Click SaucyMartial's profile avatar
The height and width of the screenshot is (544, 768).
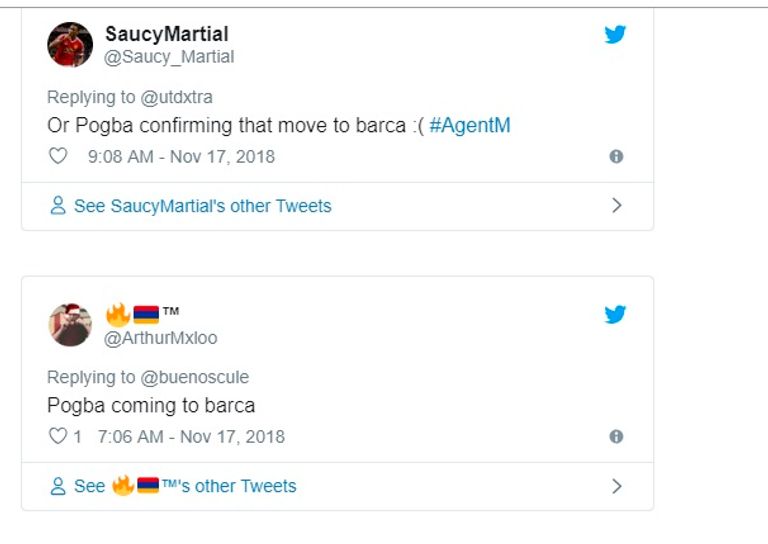(x=70, y=44)
